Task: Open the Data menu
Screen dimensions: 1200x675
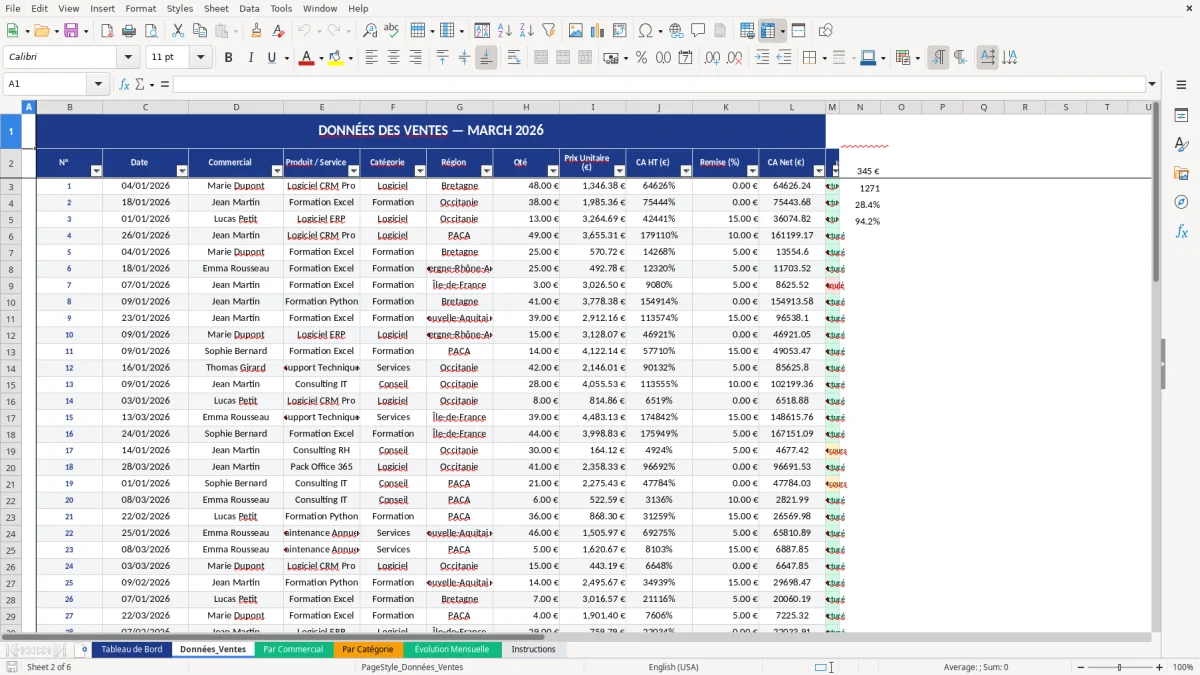Action: pos(248,8)
